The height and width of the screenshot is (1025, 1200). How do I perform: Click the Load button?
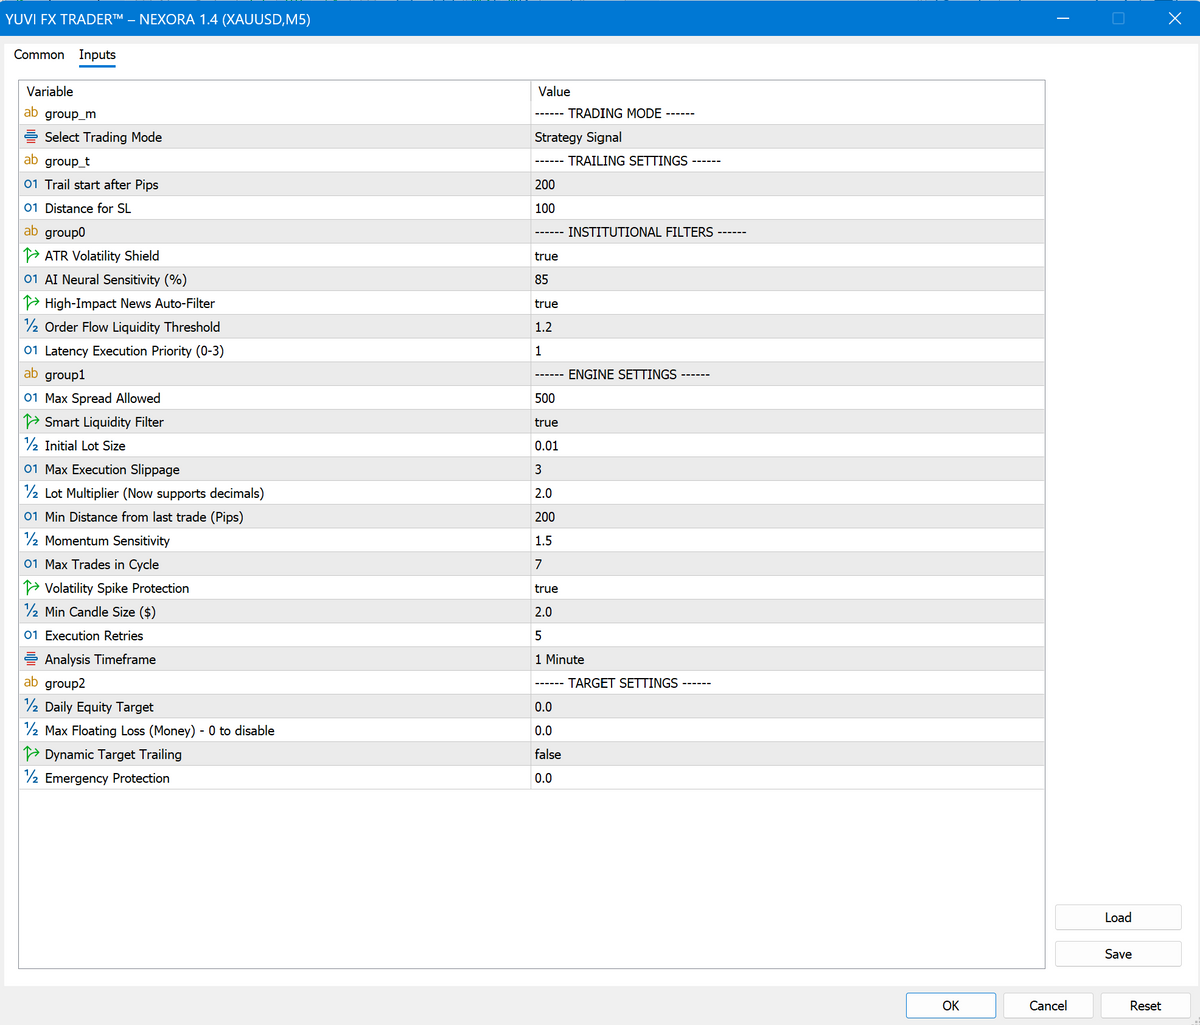(x=1117, y=916)
